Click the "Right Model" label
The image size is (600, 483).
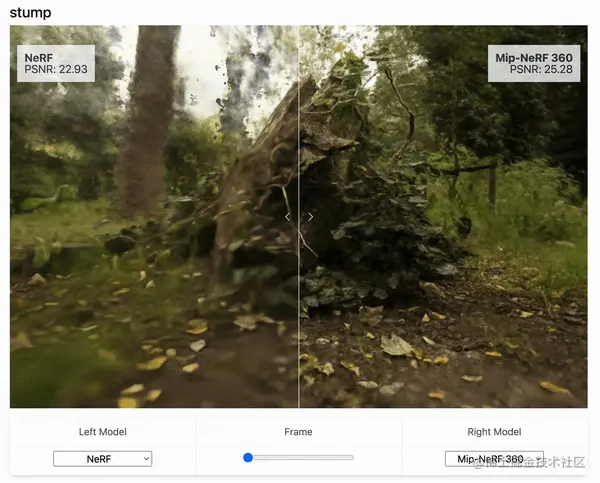tap(494, 432)
